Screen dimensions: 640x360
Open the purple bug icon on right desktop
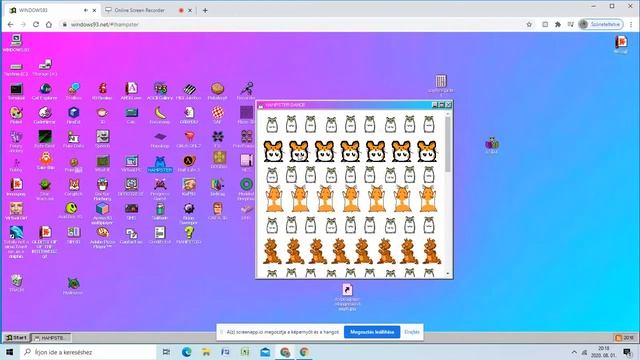point(492,143)
